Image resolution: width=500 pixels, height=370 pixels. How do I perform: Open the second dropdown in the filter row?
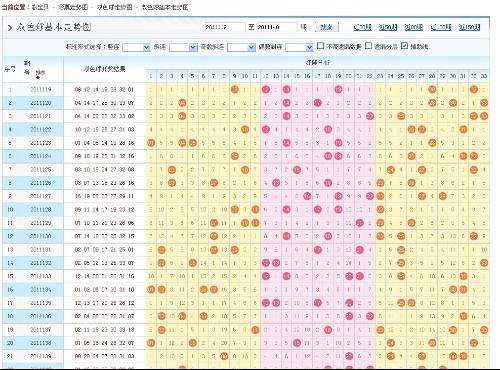click(x=183, y=47)
